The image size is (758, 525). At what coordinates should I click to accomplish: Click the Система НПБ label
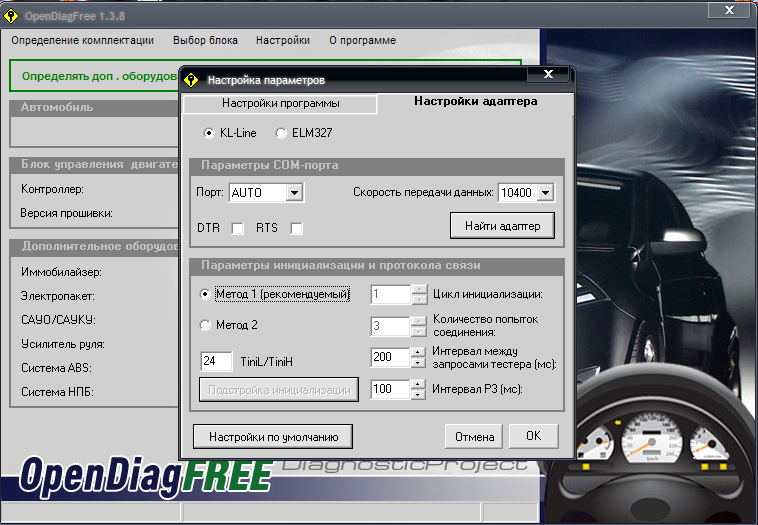click(57, 392)
